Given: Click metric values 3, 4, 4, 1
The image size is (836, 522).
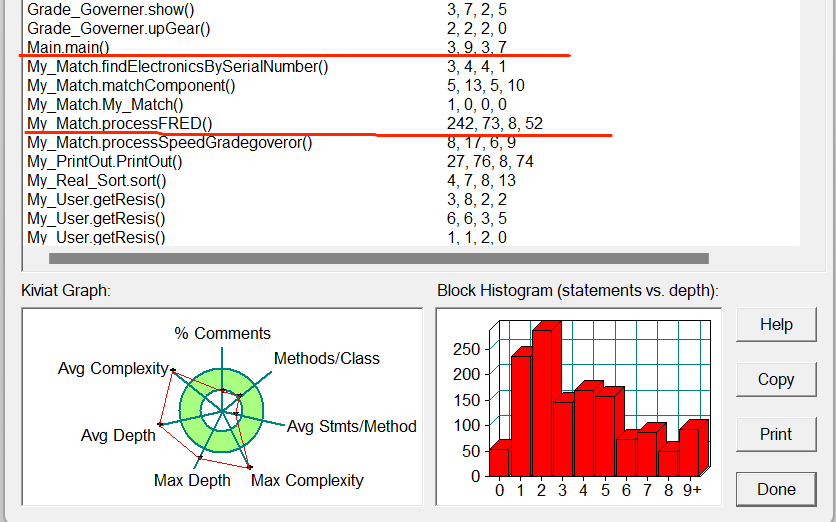Looking at the screenshot, I should pyautogui.click(x=477, y=66).
